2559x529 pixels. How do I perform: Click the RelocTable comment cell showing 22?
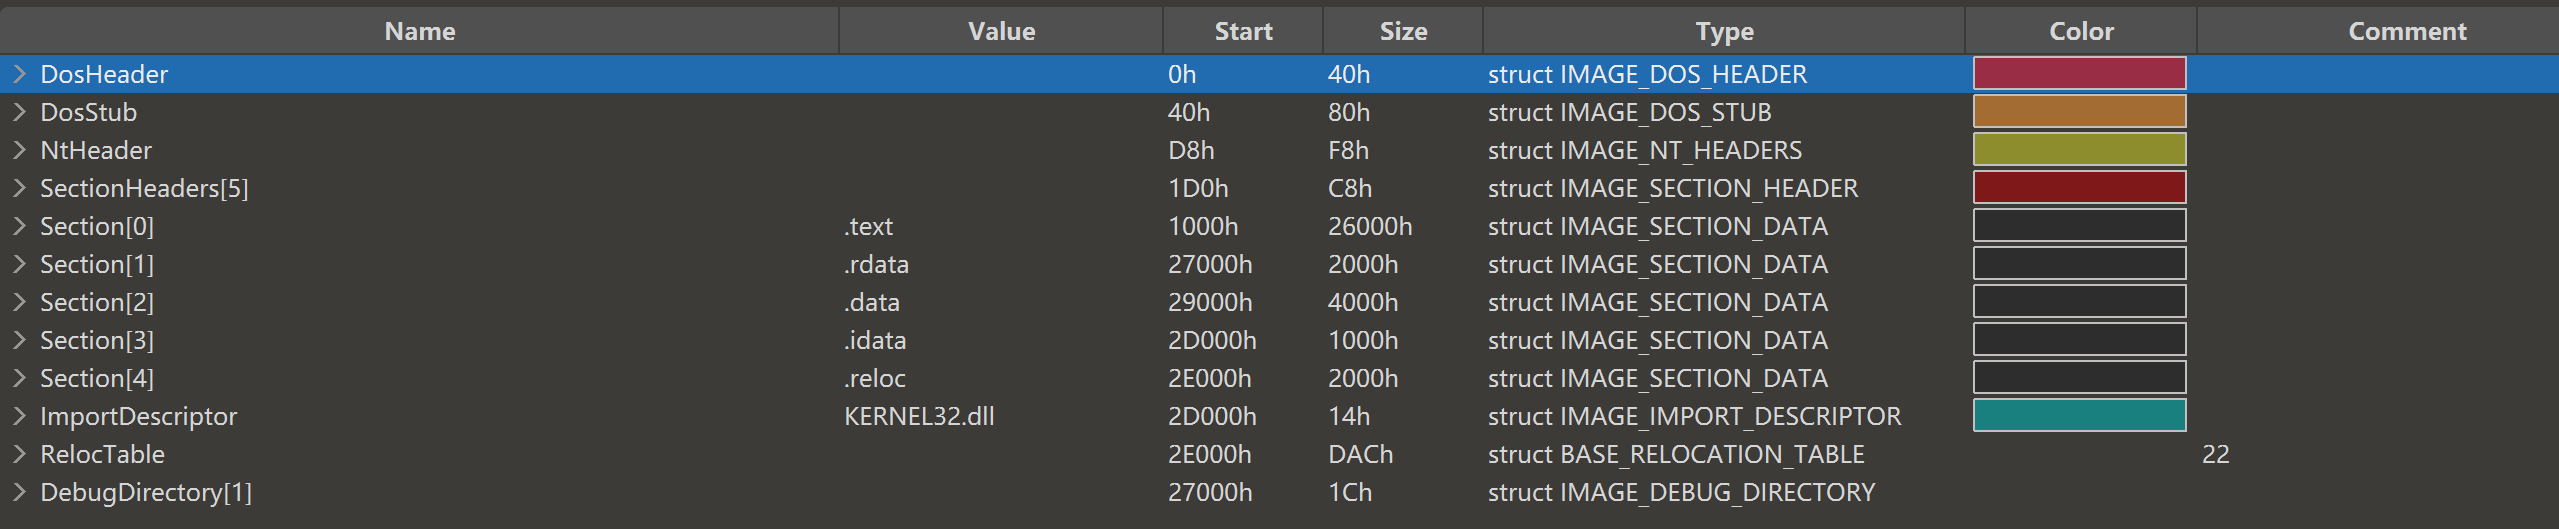coord(2216,454)
